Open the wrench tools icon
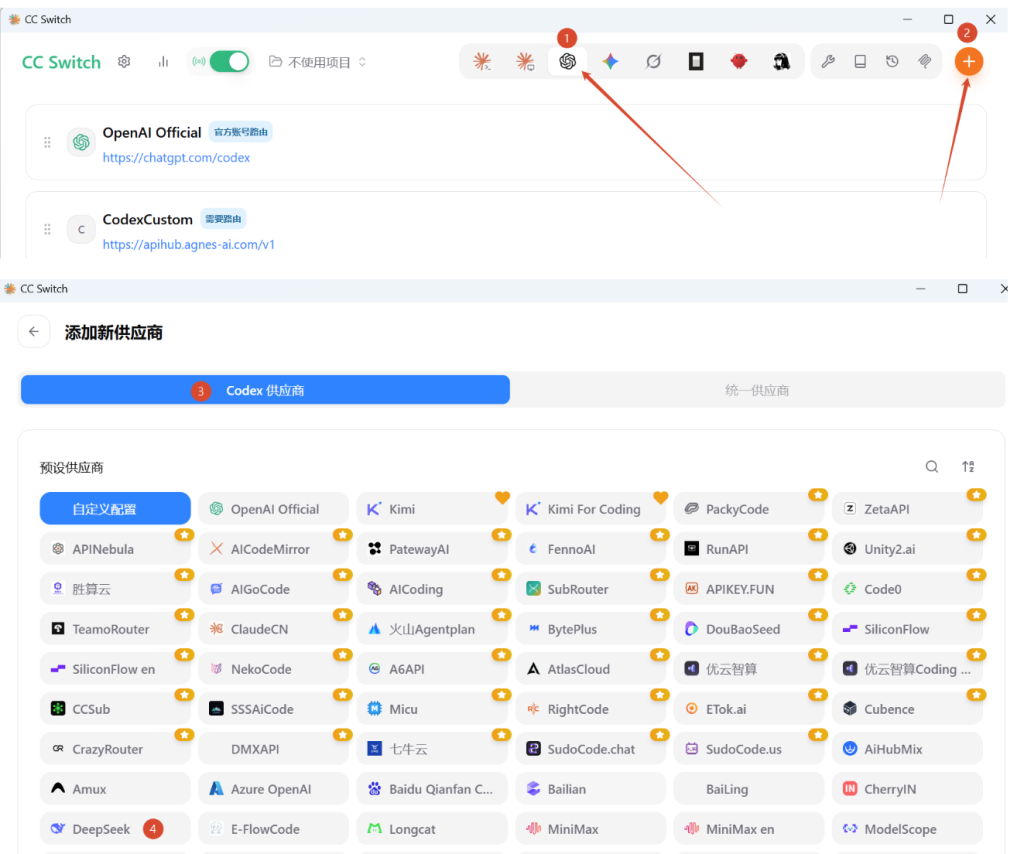 click(828, 61)
